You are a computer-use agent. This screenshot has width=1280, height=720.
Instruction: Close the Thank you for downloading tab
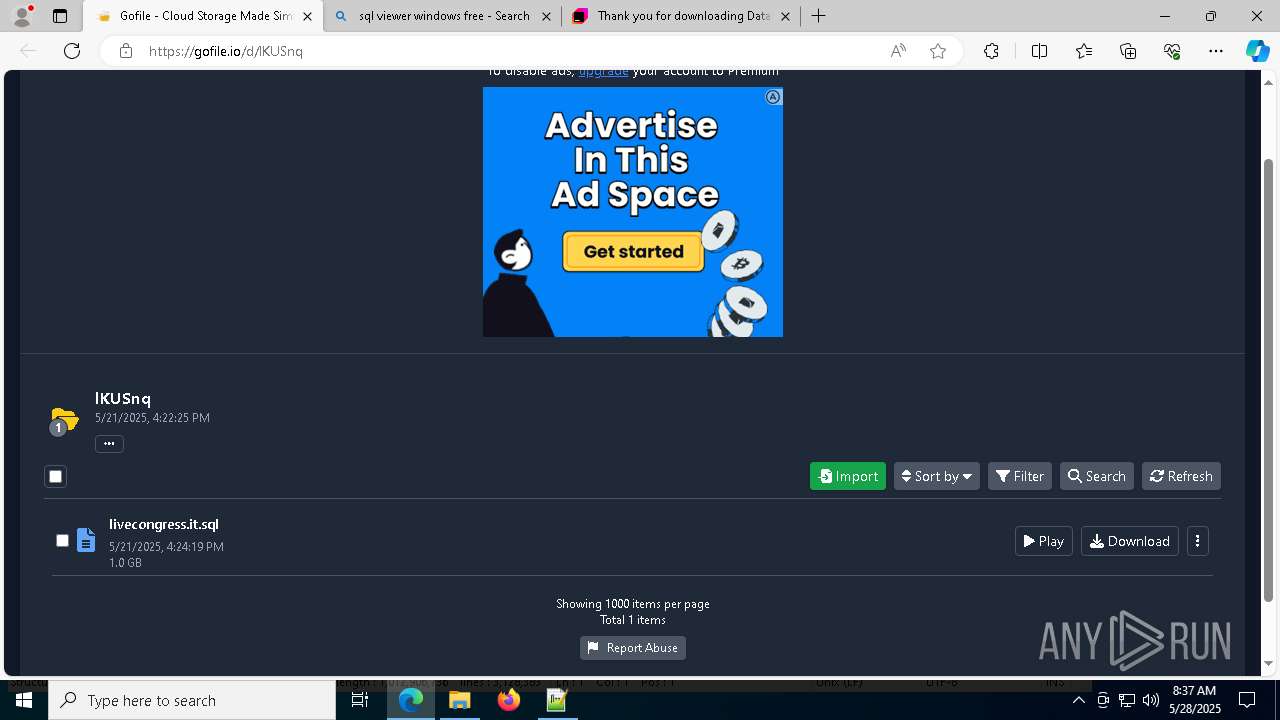tap(785, 16)
